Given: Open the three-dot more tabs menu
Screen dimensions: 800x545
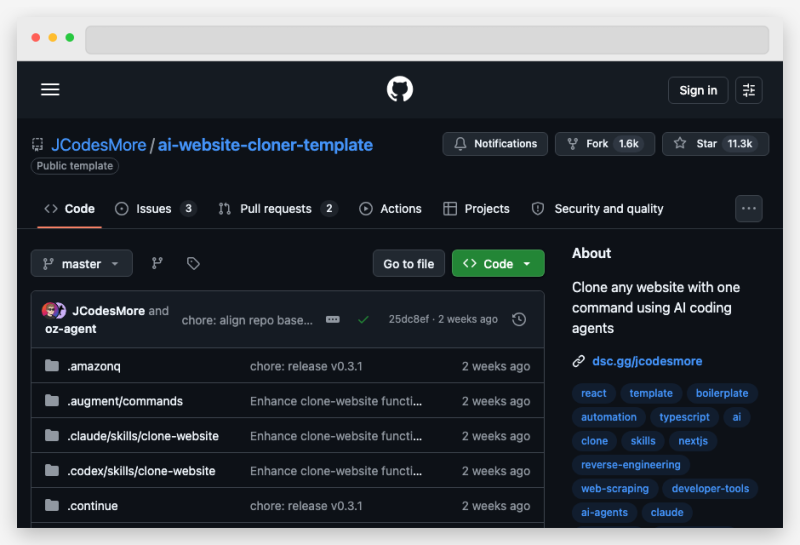Looking at the screenshot, I should pyautogui.click(x=749, y=209).
